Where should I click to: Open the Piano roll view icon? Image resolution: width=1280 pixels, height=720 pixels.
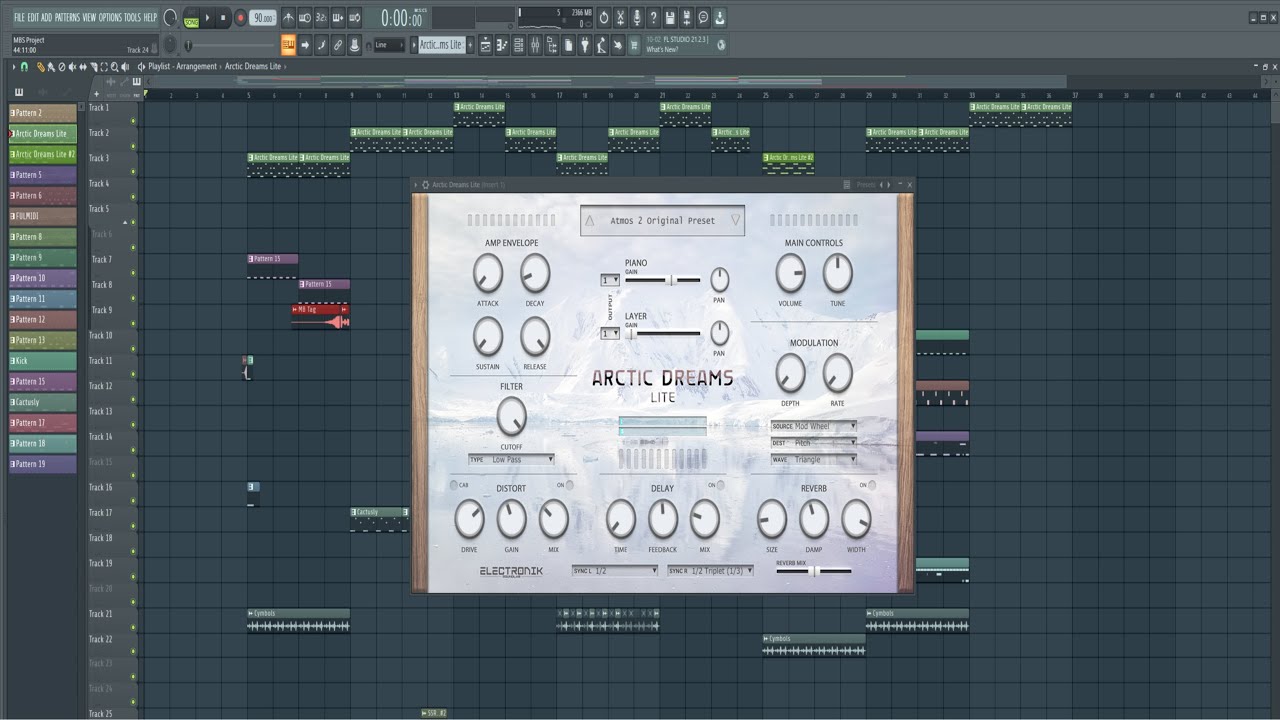click(x=502, y=44)
